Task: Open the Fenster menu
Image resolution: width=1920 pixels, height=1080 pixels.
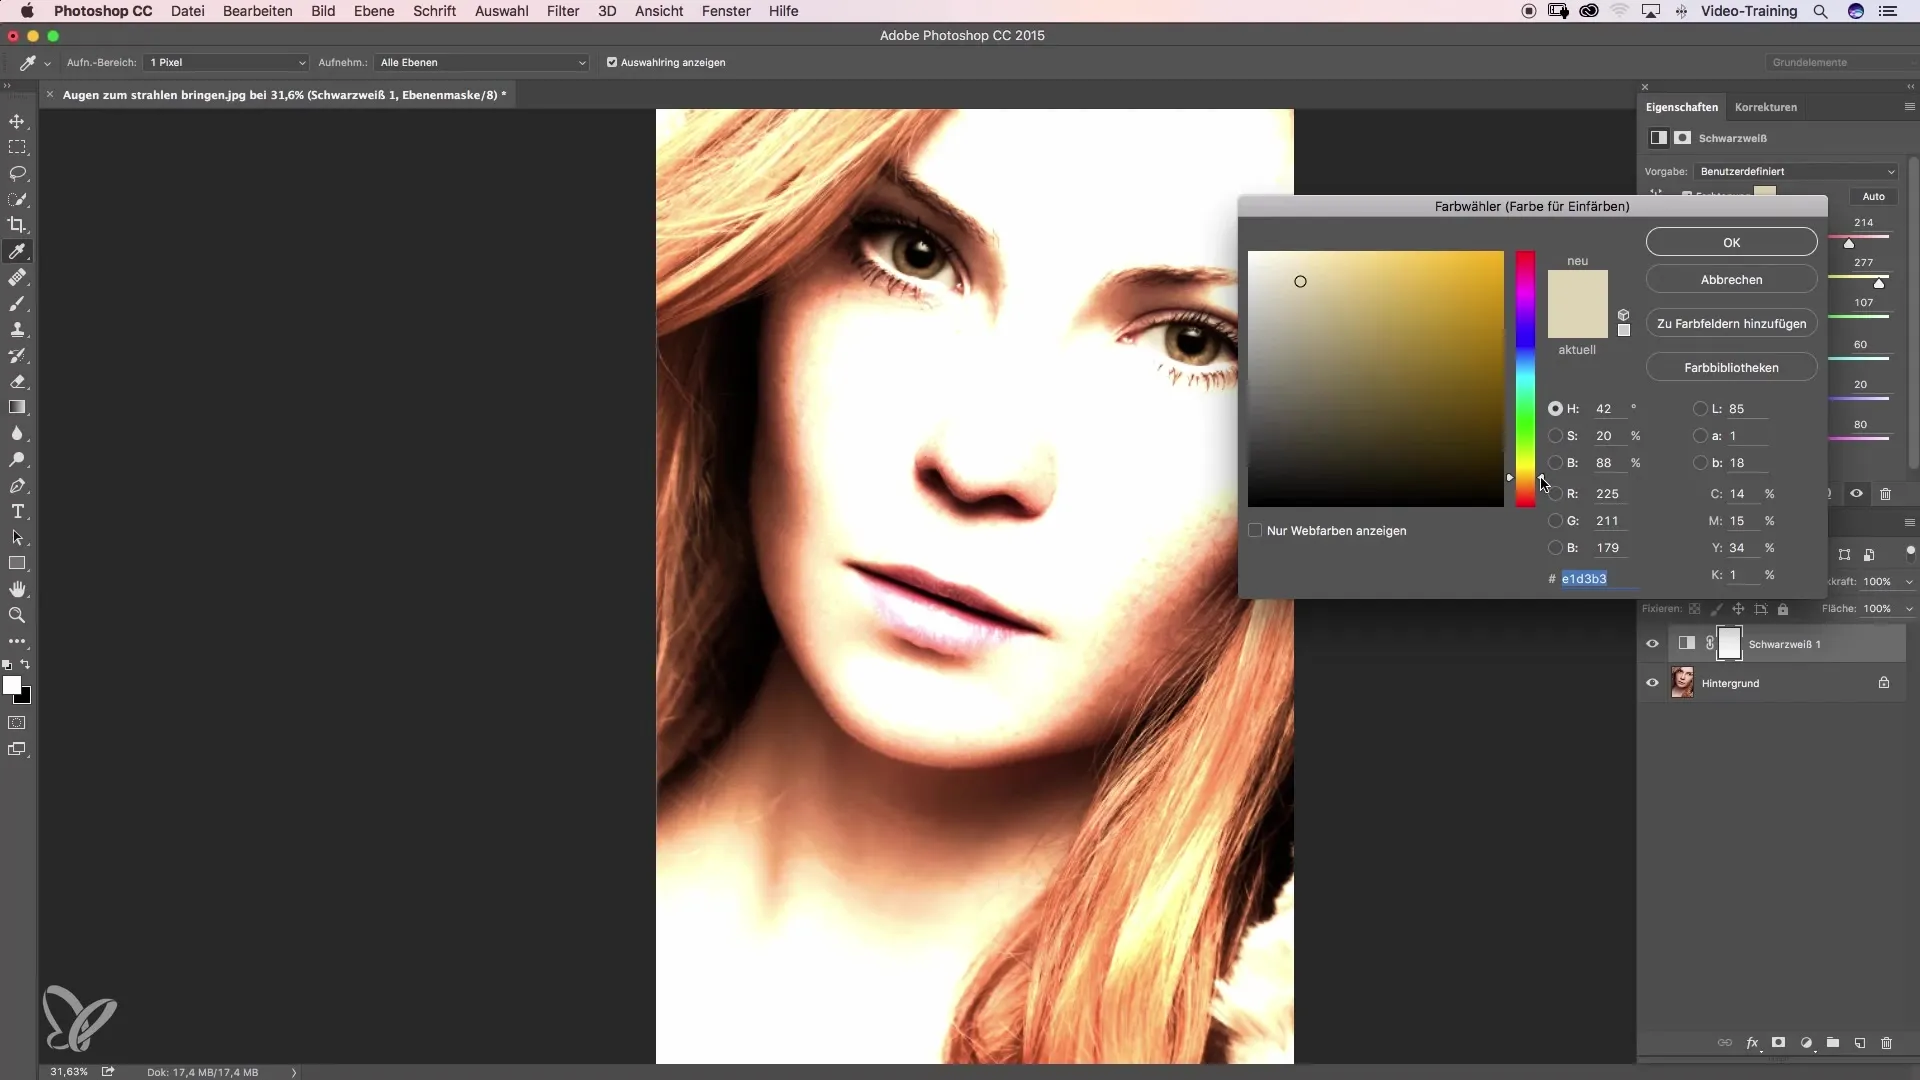Action: point(726,11)
